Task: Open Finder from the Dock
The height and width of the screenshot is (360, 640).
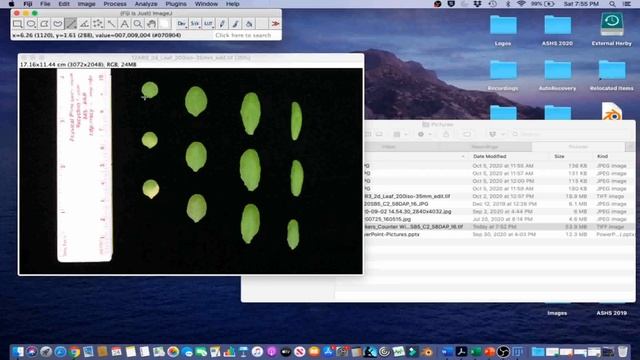Action: 18,351
